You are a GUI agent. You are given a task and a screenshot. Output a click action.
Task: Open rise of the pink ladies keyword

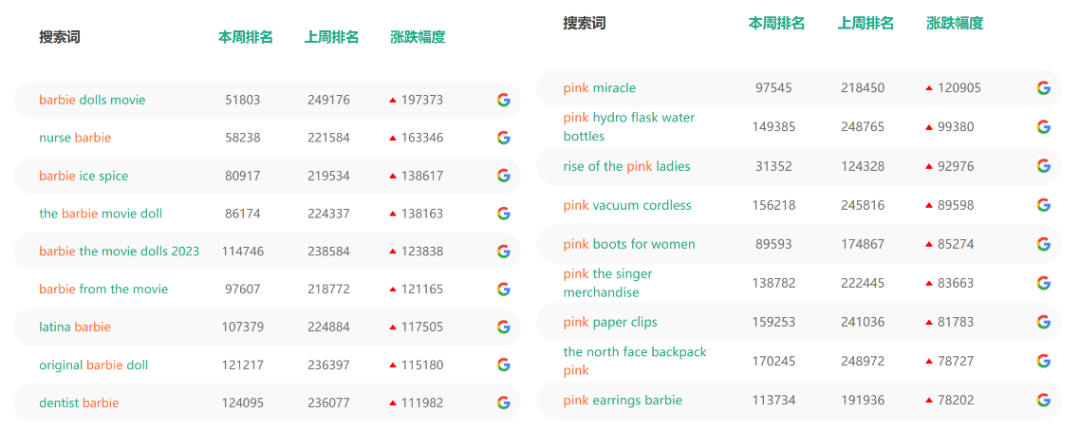pyautogui.click(x=626, y=166)
